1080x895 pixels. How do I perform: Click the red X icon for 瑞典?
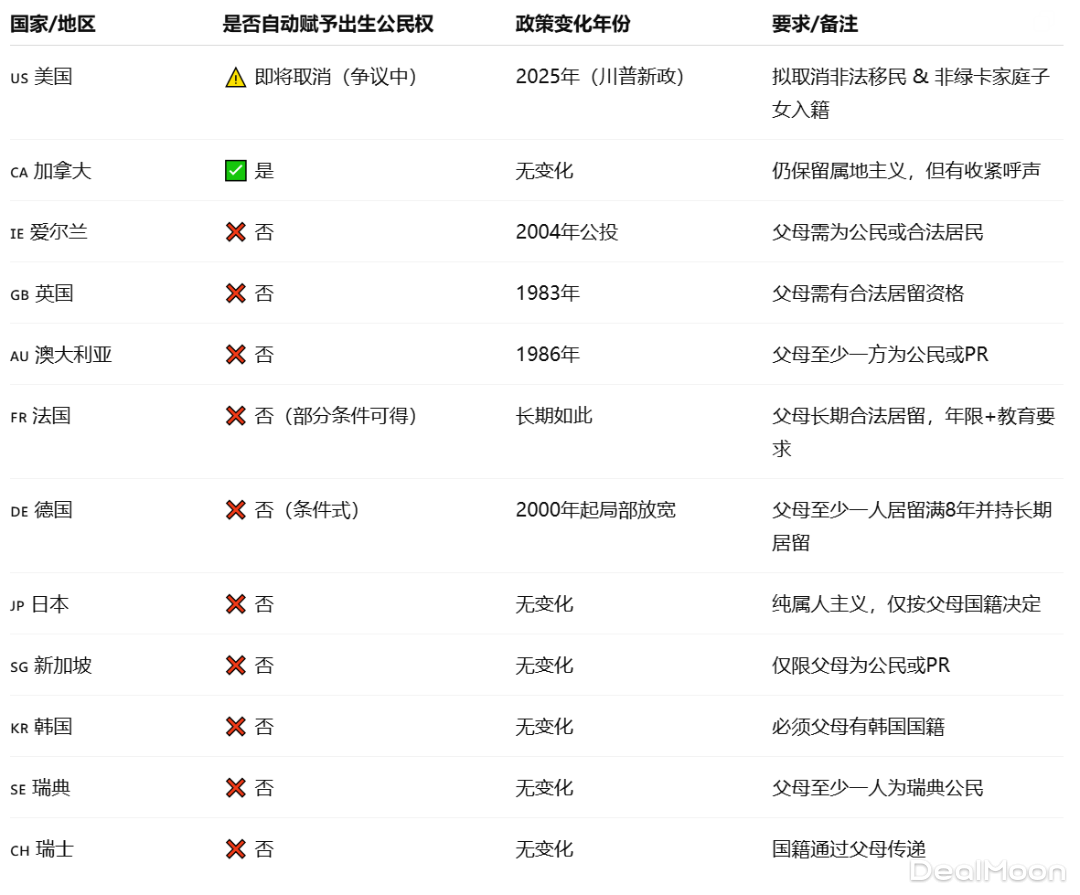(236, 788)
